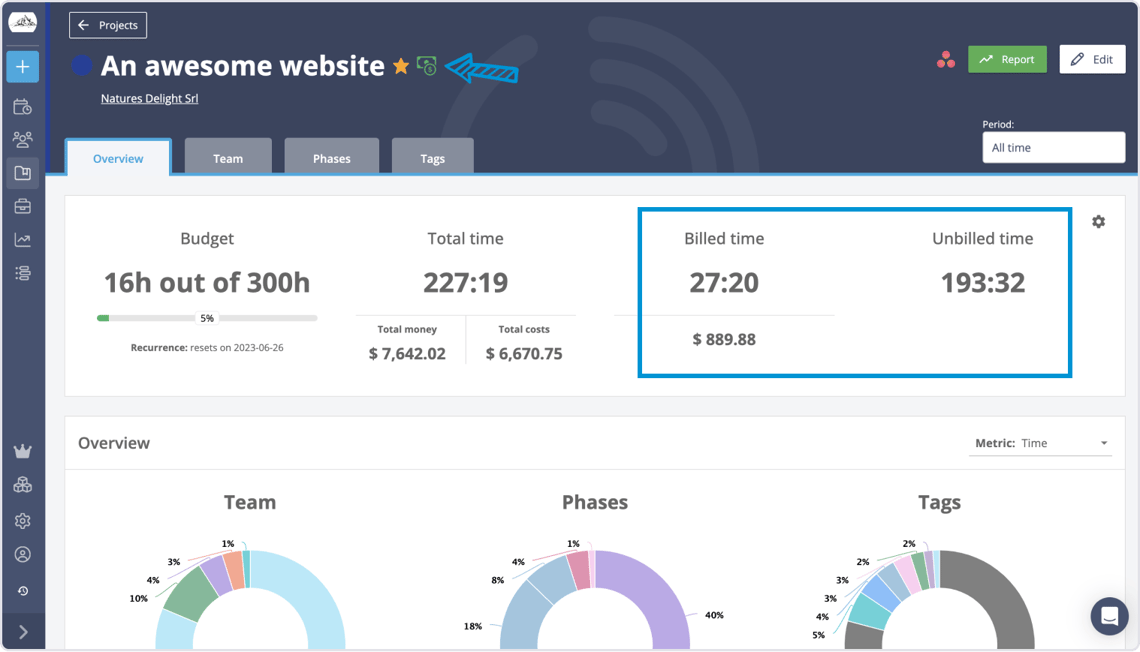
Task: Select the Team tab
Action: coord(228,158)
